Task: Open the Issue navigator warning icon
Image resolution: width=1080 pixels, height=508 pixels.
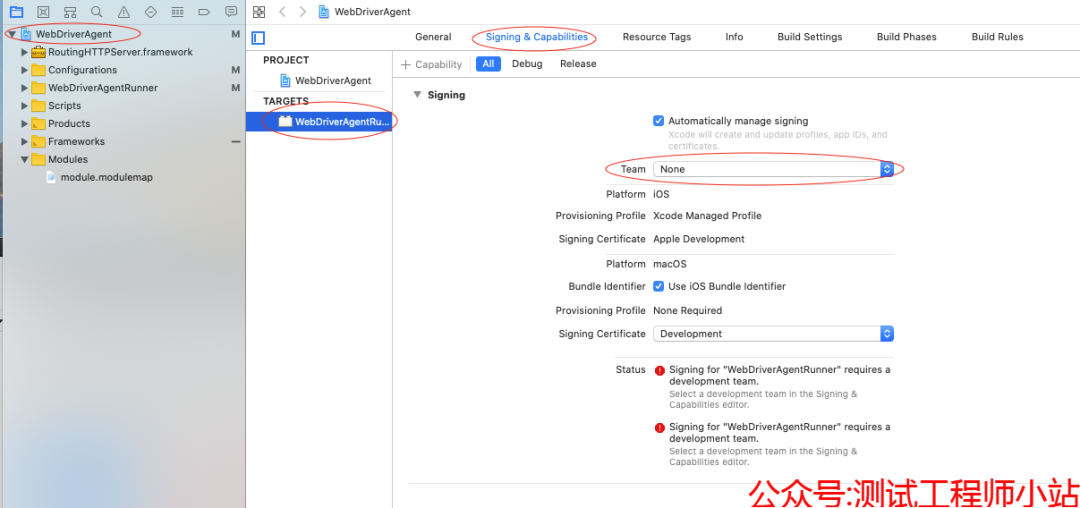Action: (123, 12)
